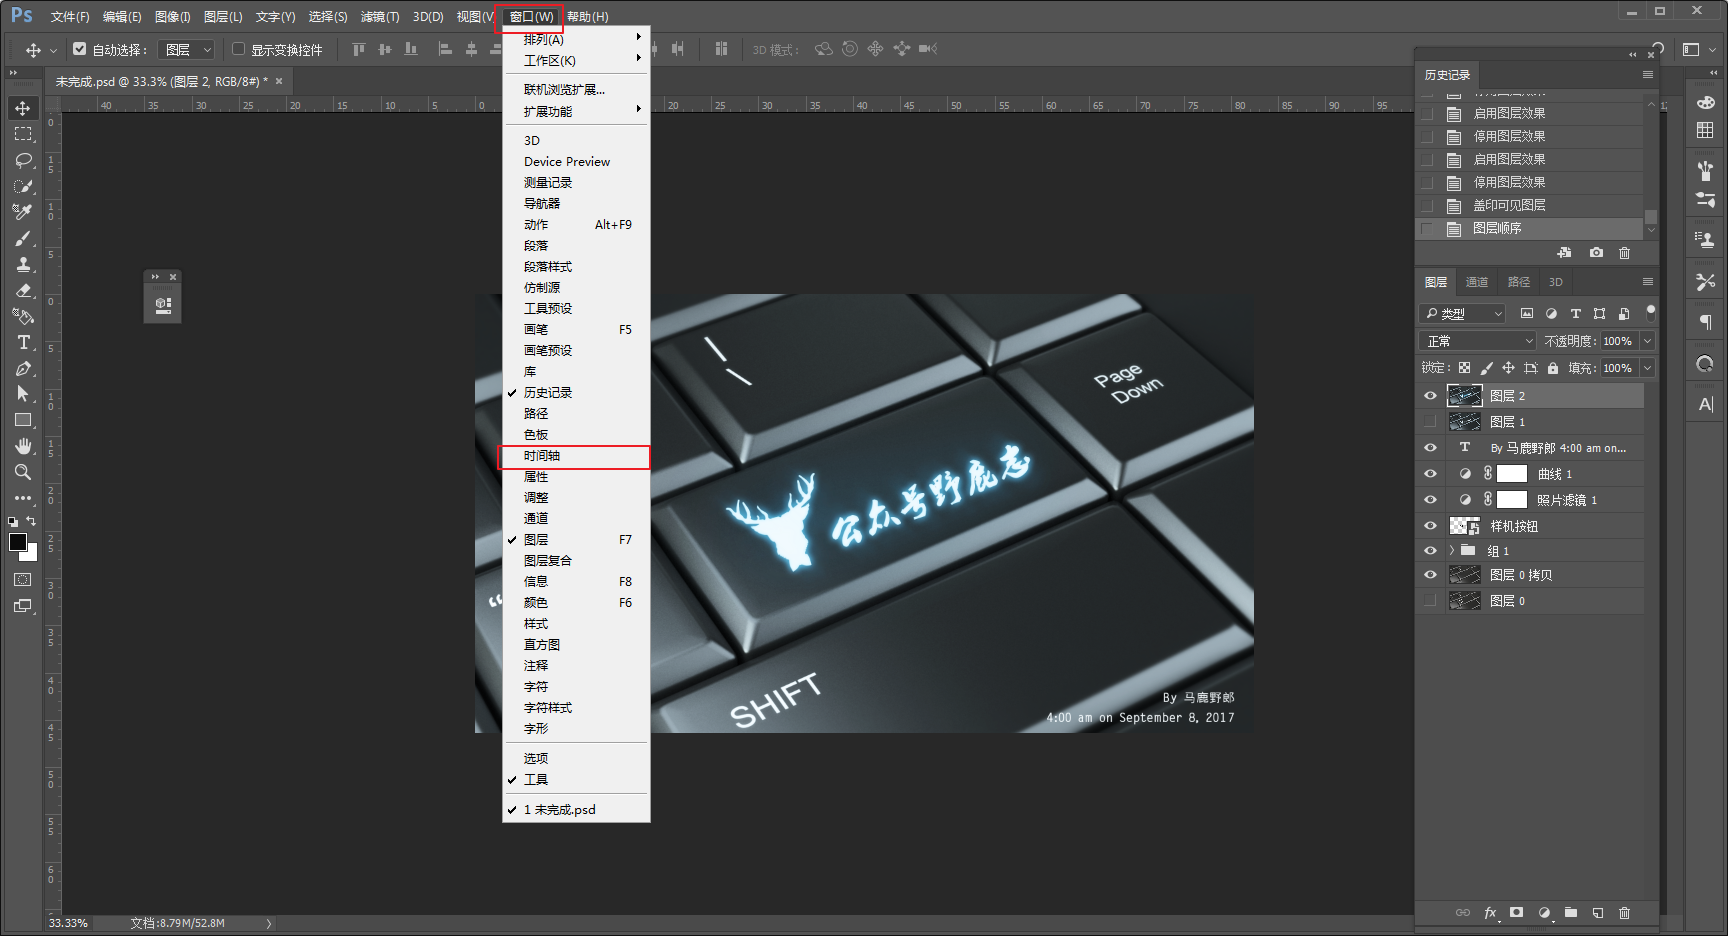
Task: Click the background color swatch
Action: tap(31, 554)
